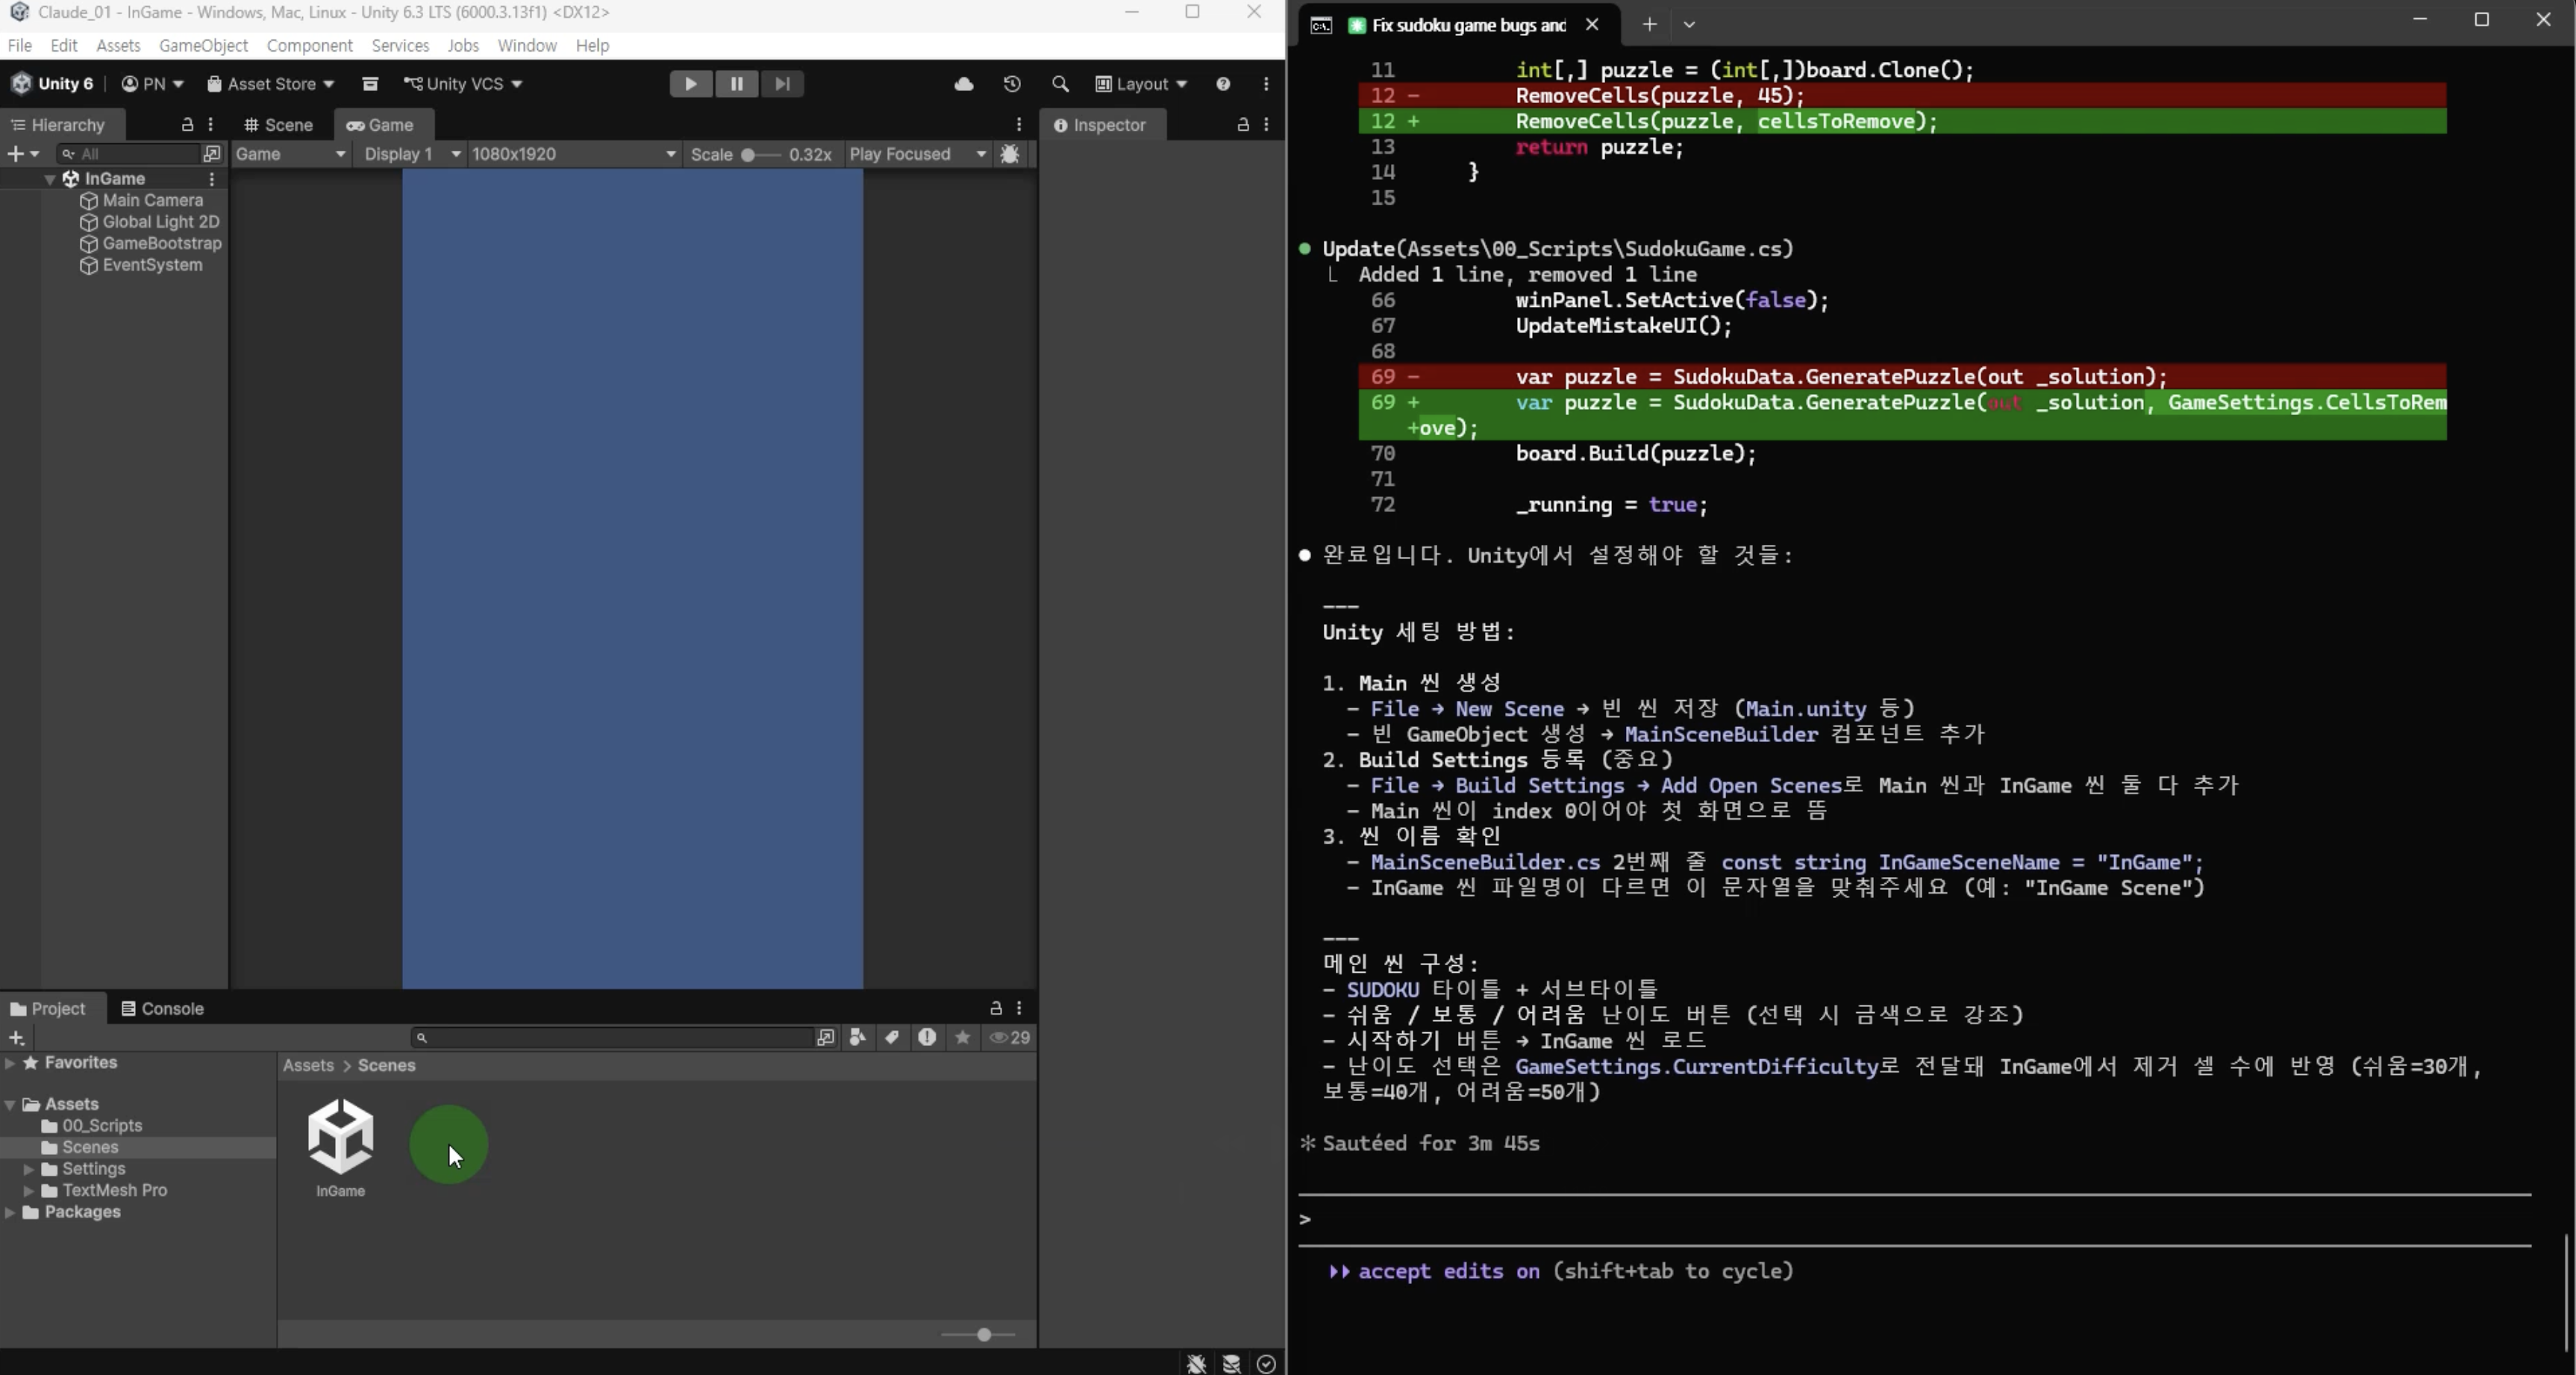
Task: Open the package manager box icon
Action: point(370,84)
